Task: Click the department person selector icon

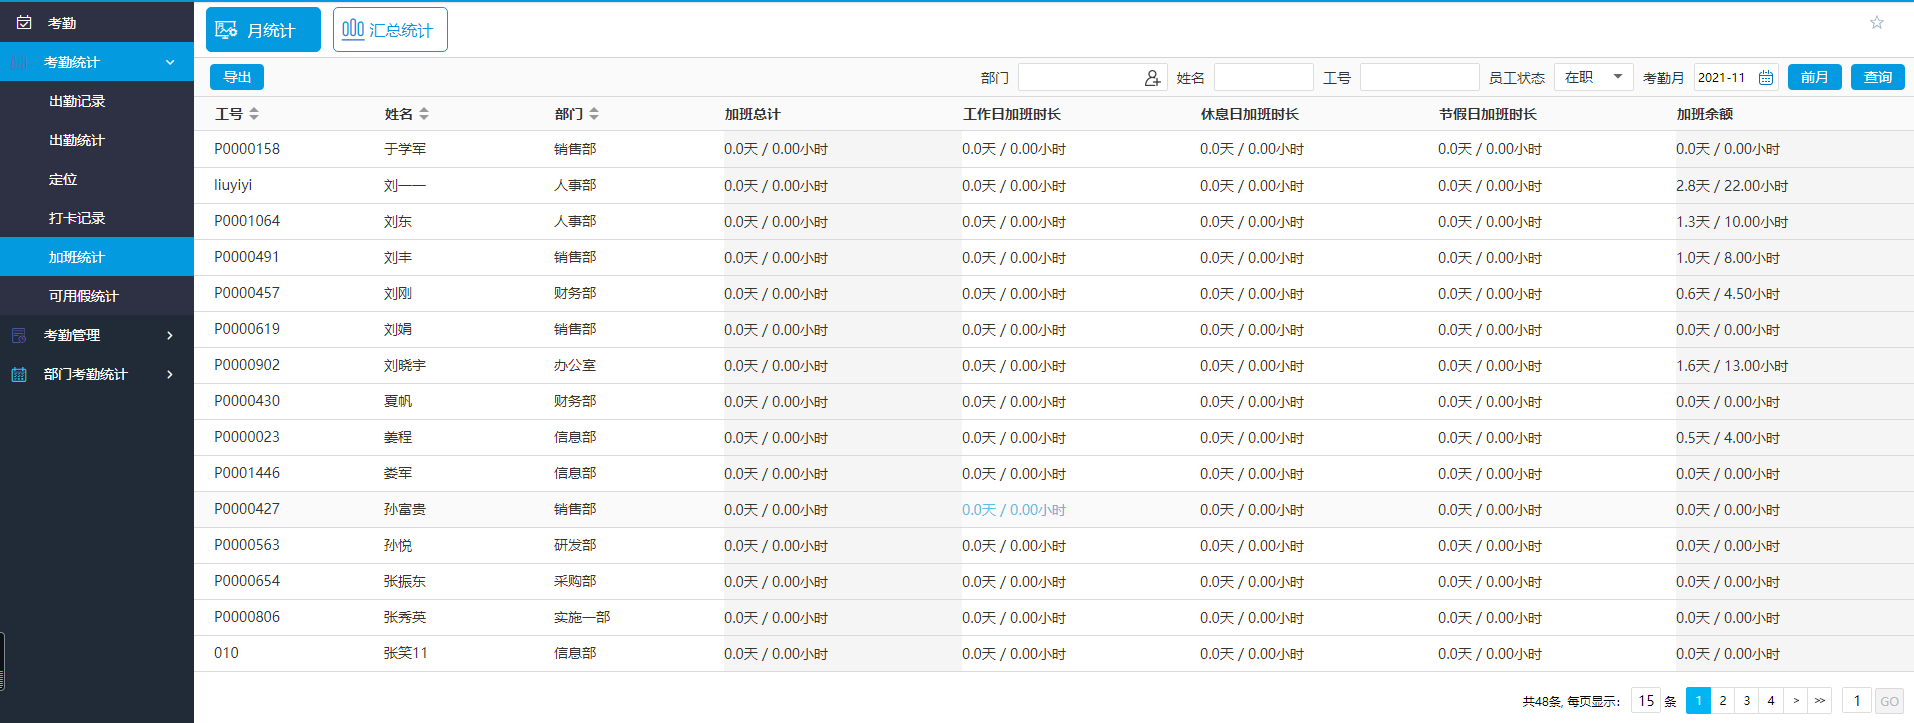Action: pyautogui.click(x=1152, y=78)
